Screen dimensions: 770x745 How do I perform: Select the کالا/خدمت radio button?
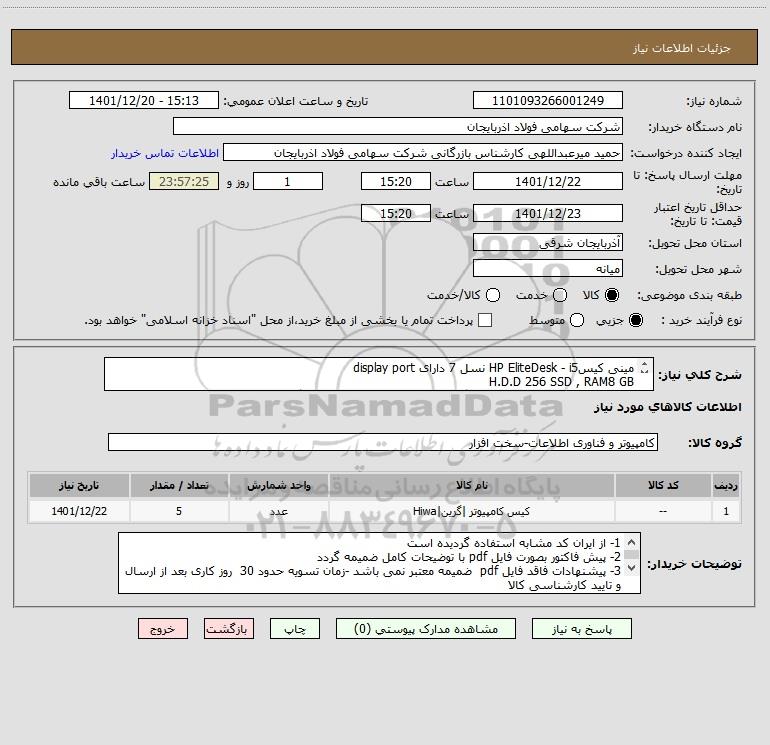click(493, 295)
